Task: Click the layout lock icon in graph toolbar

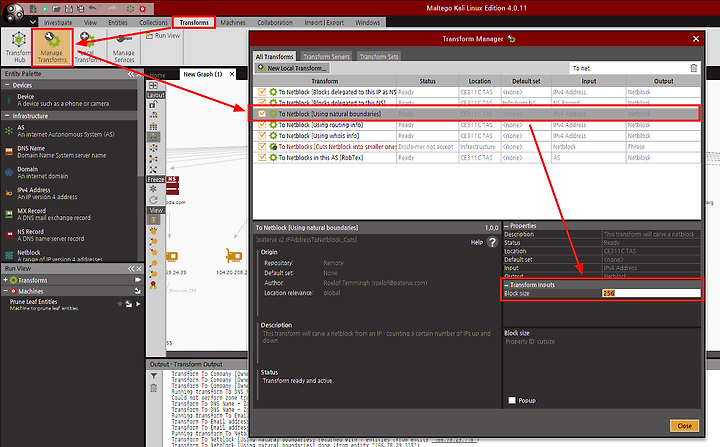Action: point(153,105)
